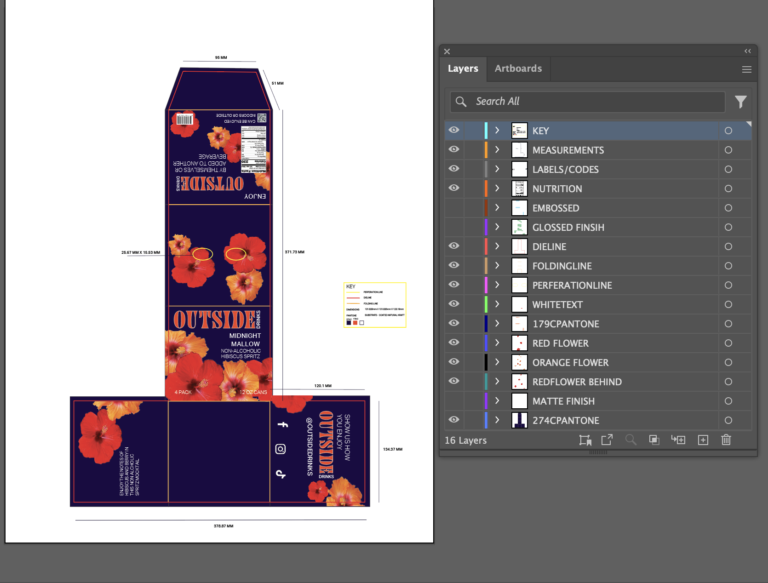Expand the EMBOSSED layer chevron

tap(497, 208)
